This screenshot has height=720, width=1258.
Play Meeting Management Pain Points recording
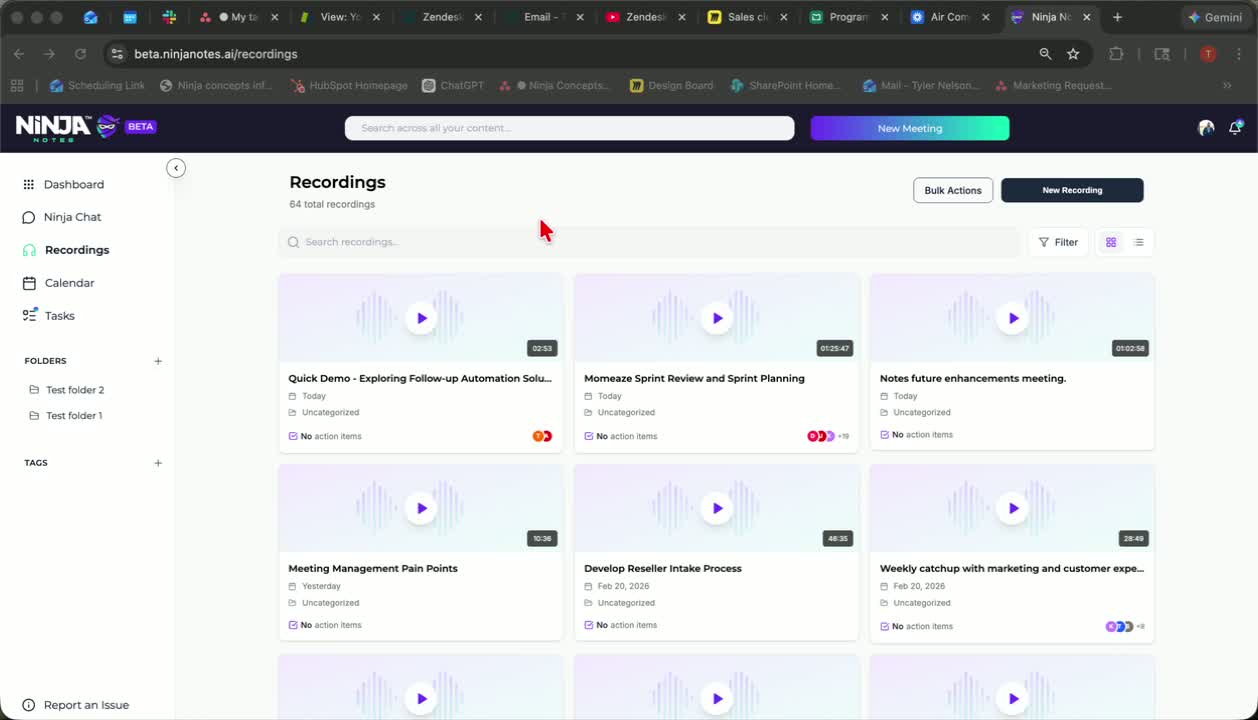[x=421, y=508]
